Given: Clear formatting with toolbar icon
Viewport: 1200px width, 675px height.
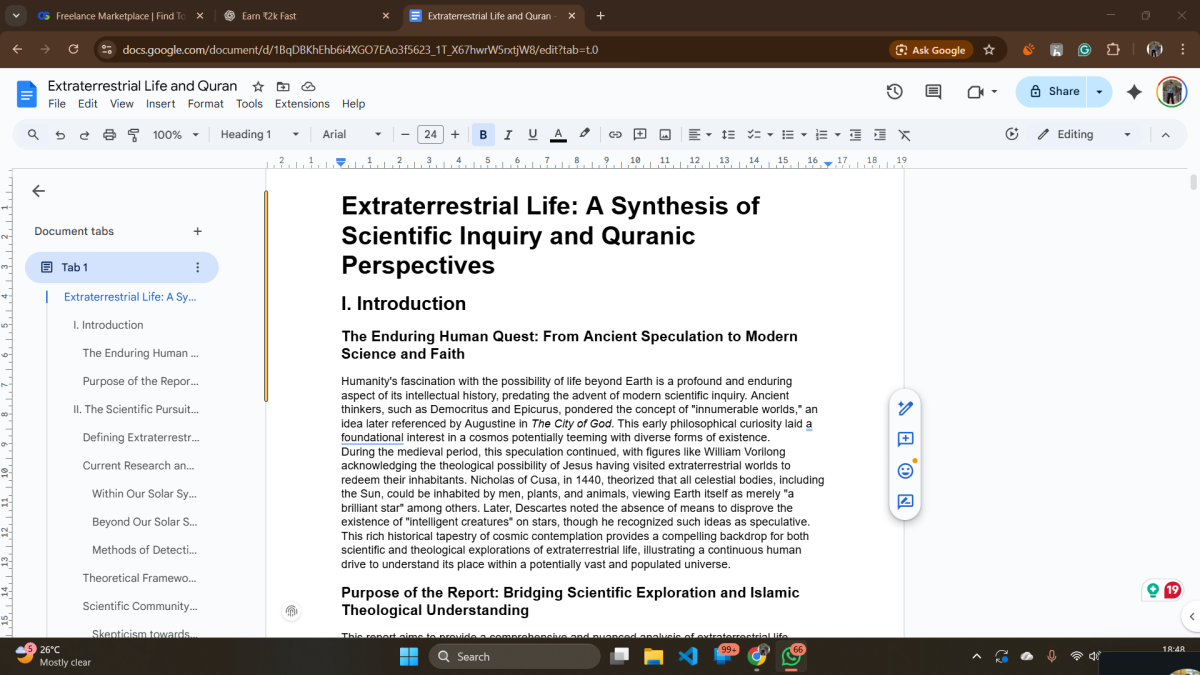Looking at the screenshot, I should pos(904,135).
